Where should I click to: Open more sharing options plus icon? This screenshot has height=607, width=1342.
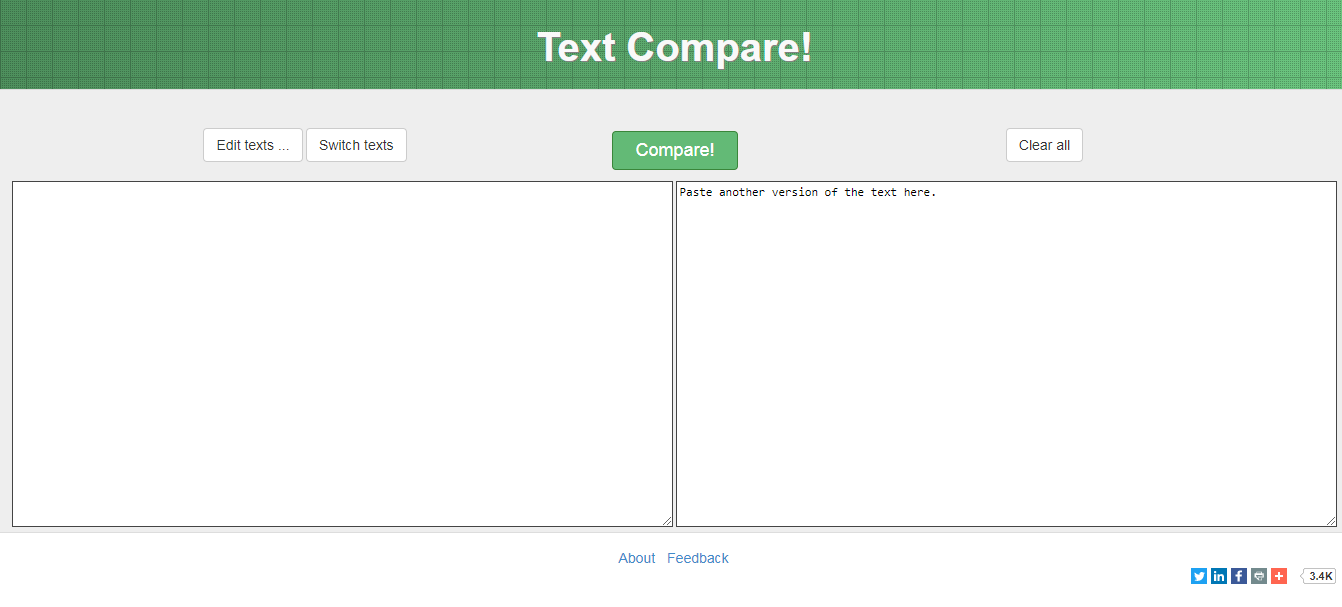coord(1279,576)
